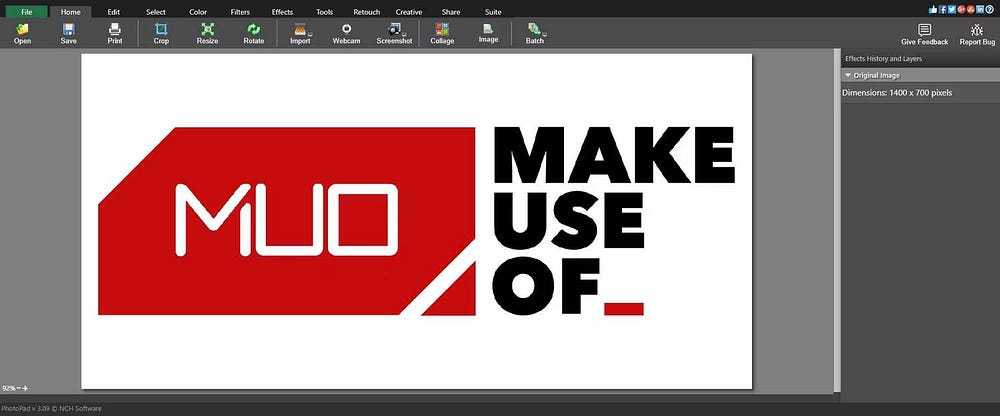Switch to the Retouch tab
1000x416 pixels.
(x=366, y=11)
